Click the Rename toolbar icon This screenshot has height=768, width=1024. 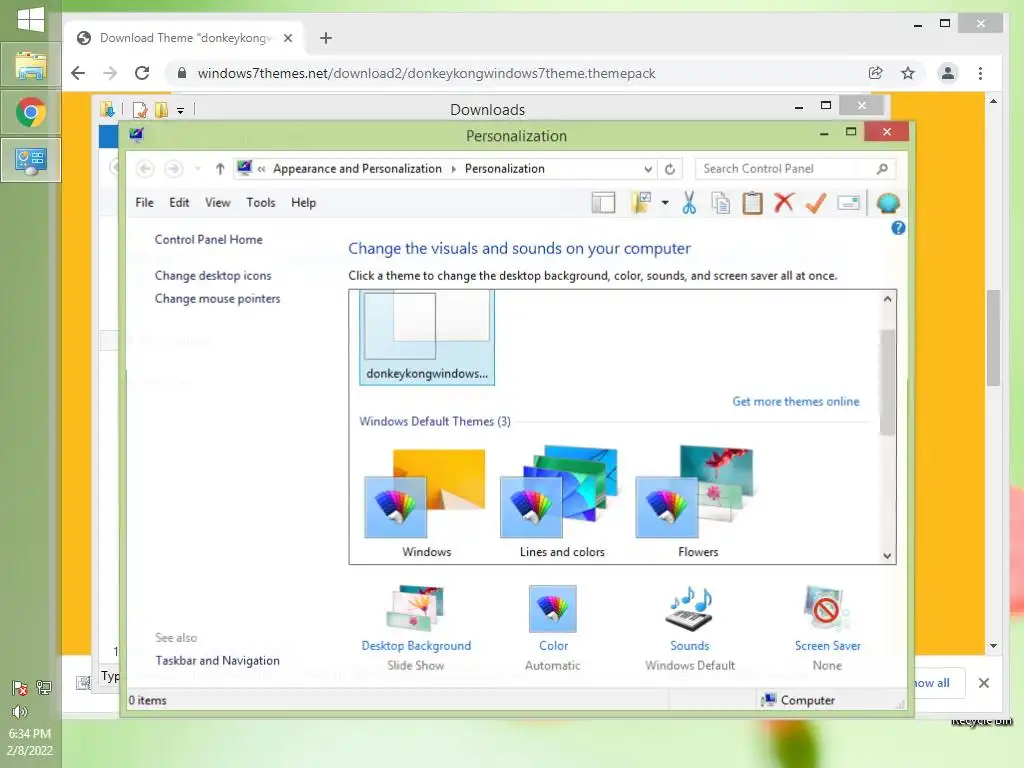coord(848,203)
